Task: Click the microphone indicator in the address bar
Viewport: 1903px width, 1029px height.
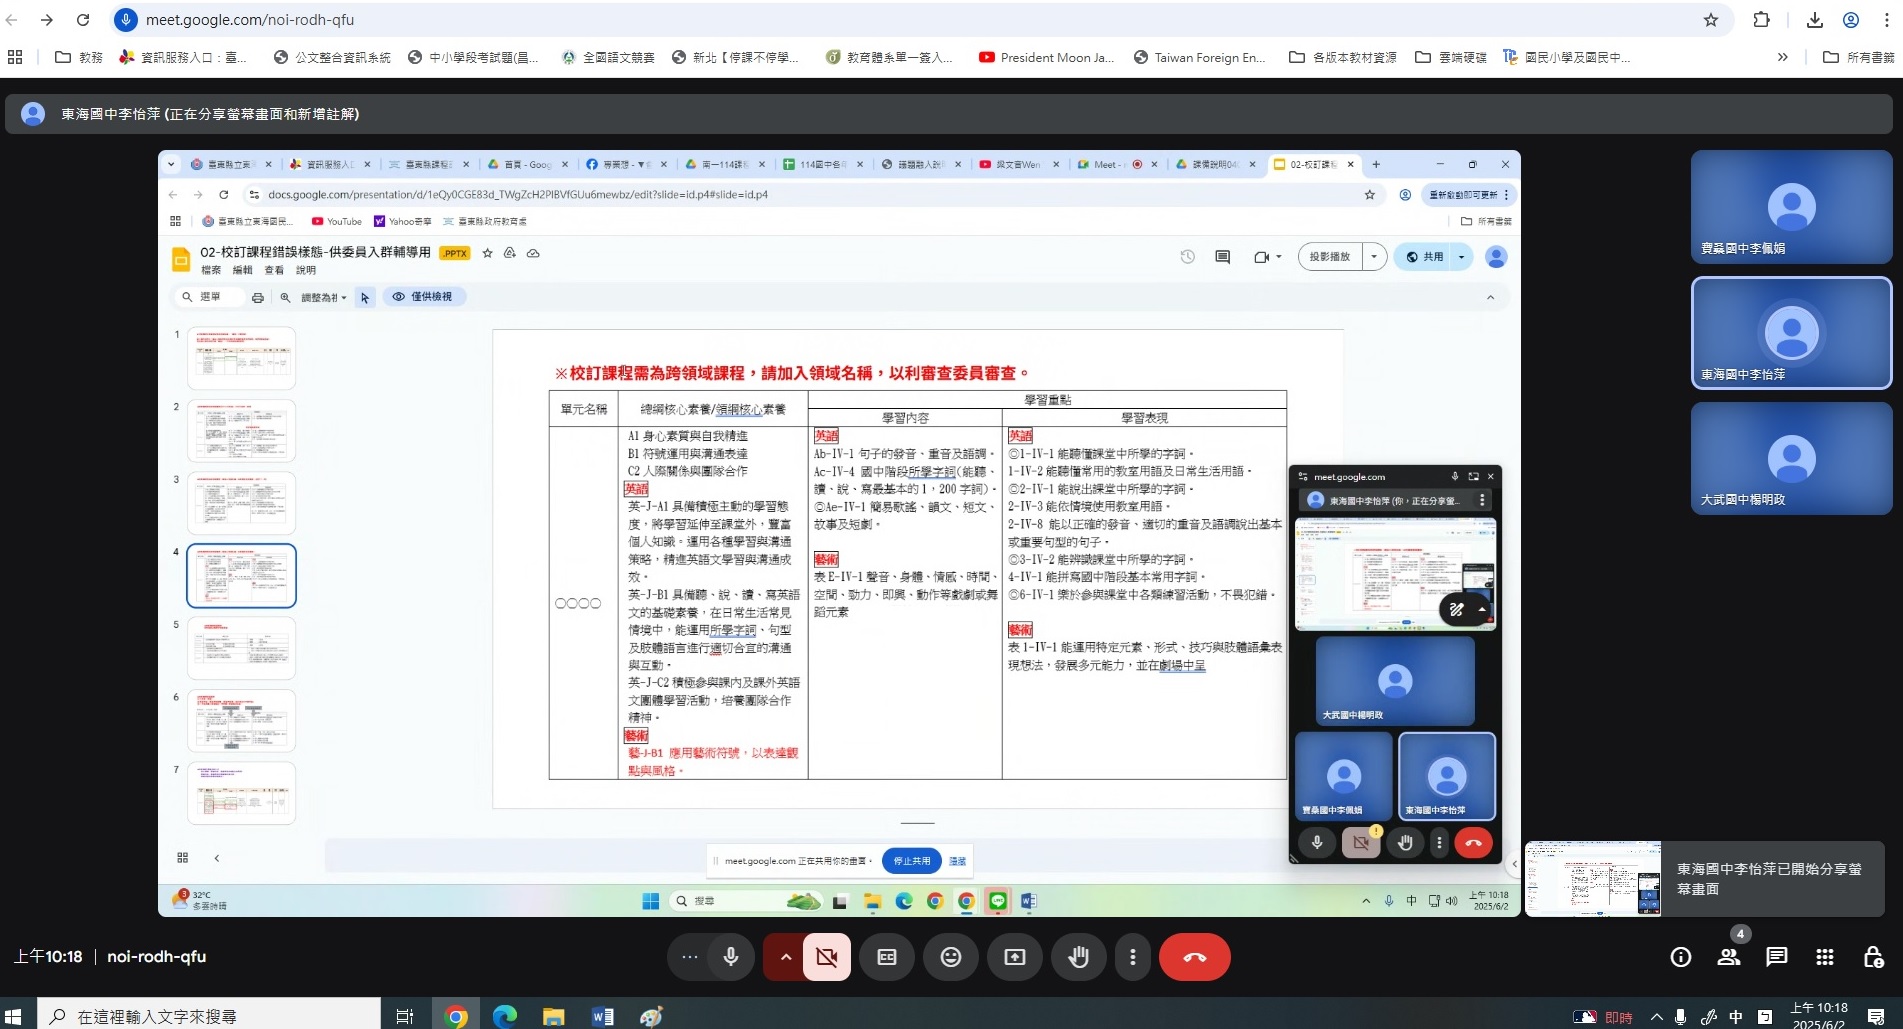Action: (x=125, y=20)
